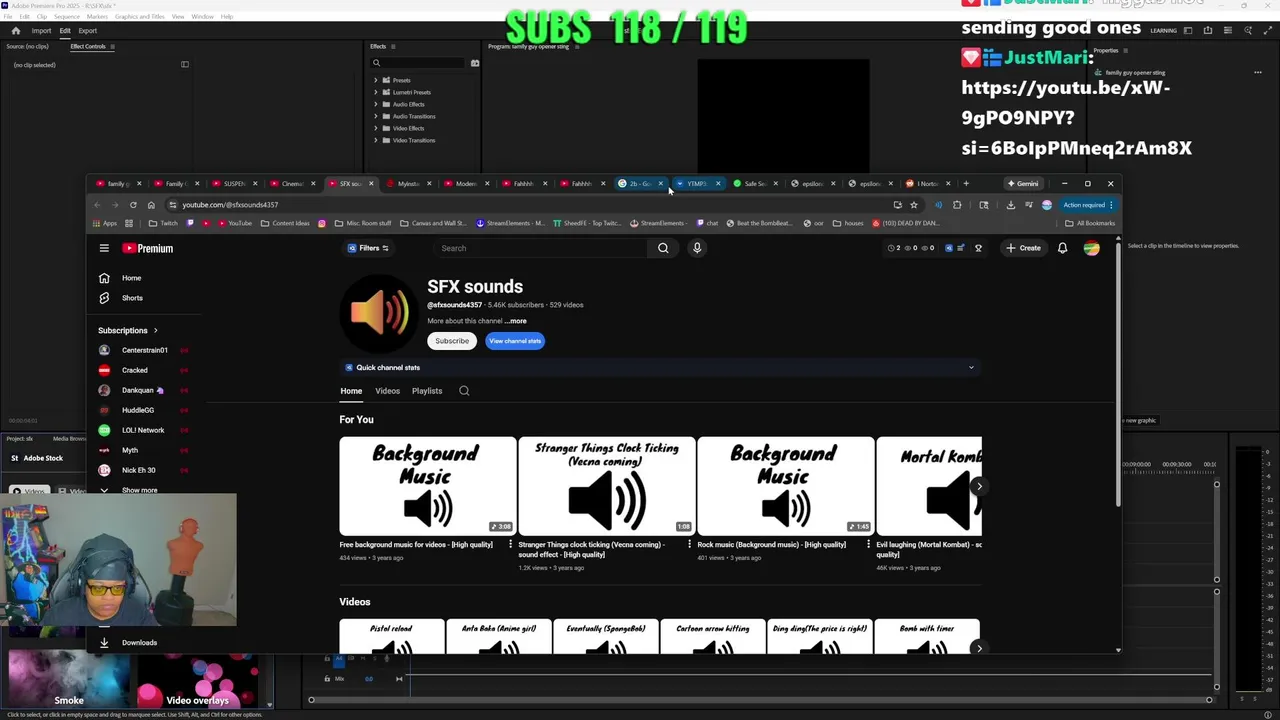Open Effect Controls panel menu icon

tap(112, 46)
